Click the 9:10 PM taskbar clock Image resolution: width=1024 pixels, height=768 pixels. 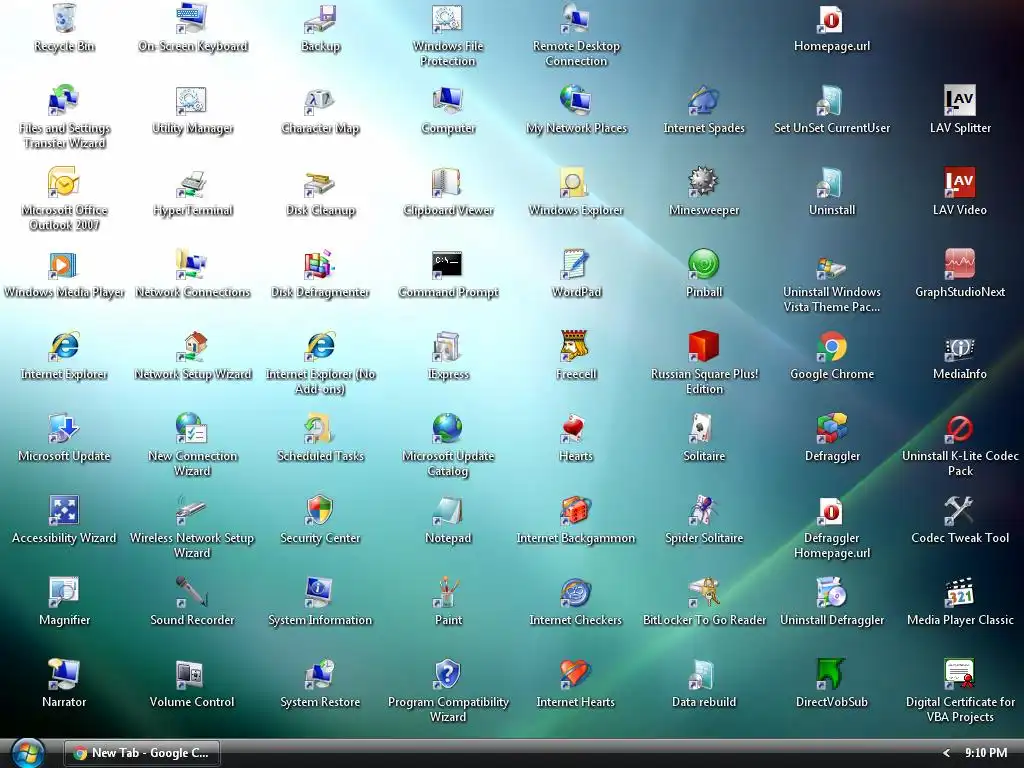pos(985,753)
